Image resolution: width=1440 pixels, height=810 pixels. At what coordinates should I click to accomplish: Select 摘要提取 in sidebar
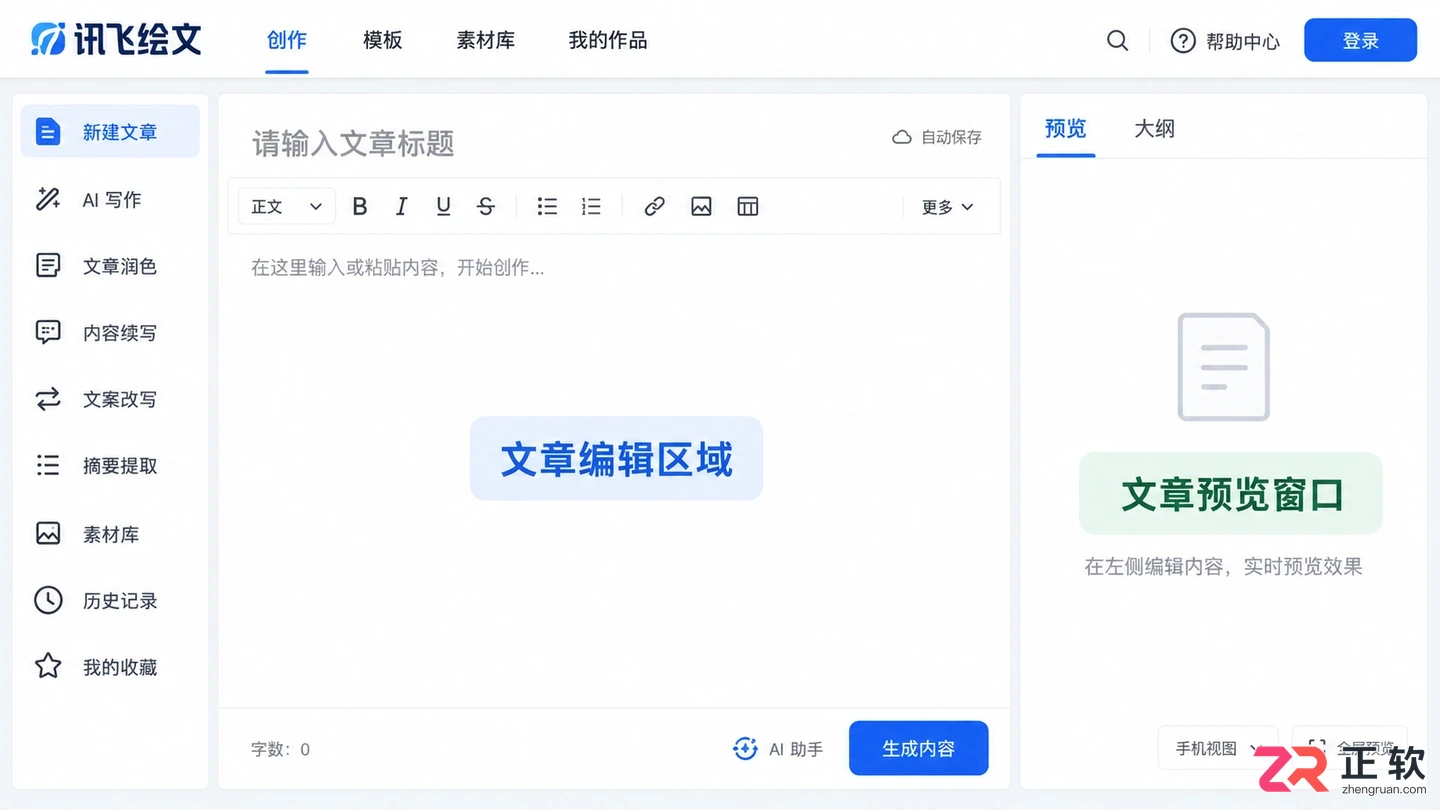(110, 466)
